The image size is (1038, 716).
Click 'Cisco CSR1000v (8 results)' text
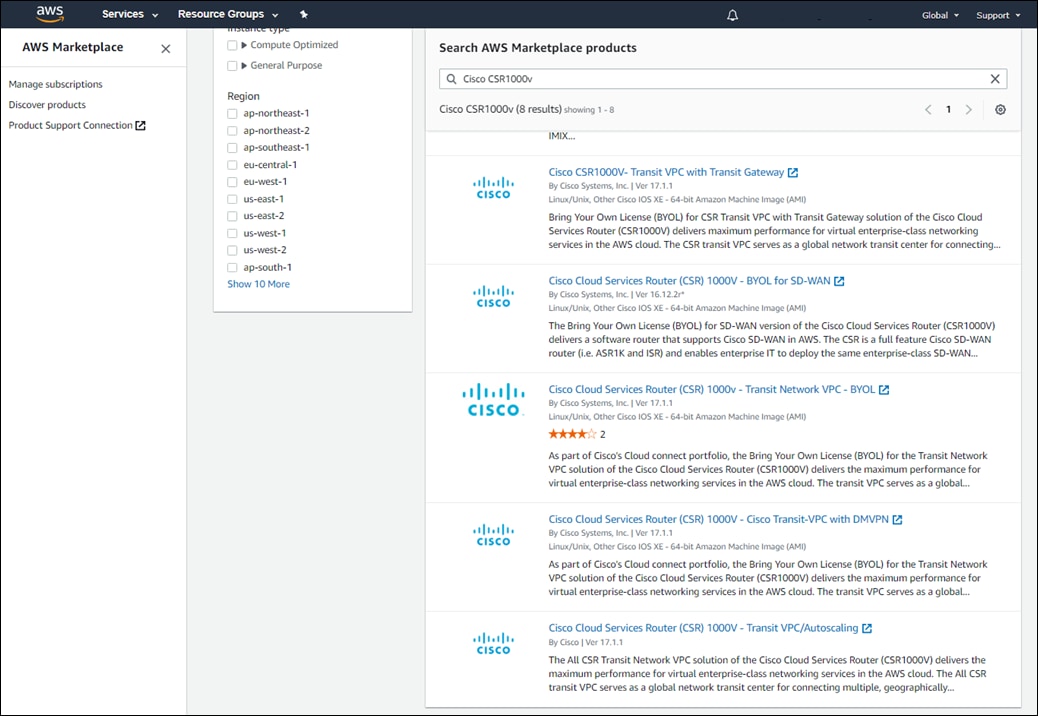pos(500,109)
